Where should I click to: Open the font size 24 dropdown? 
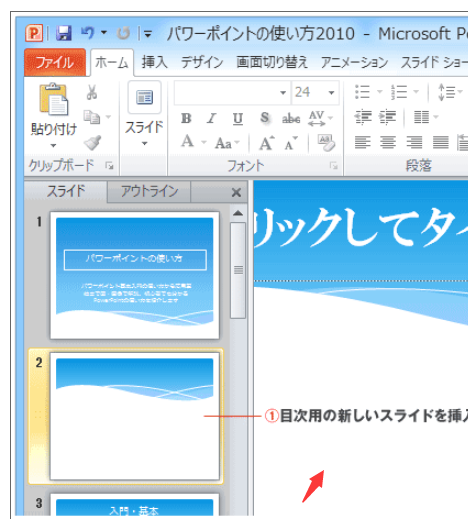[x=331, y=93]
